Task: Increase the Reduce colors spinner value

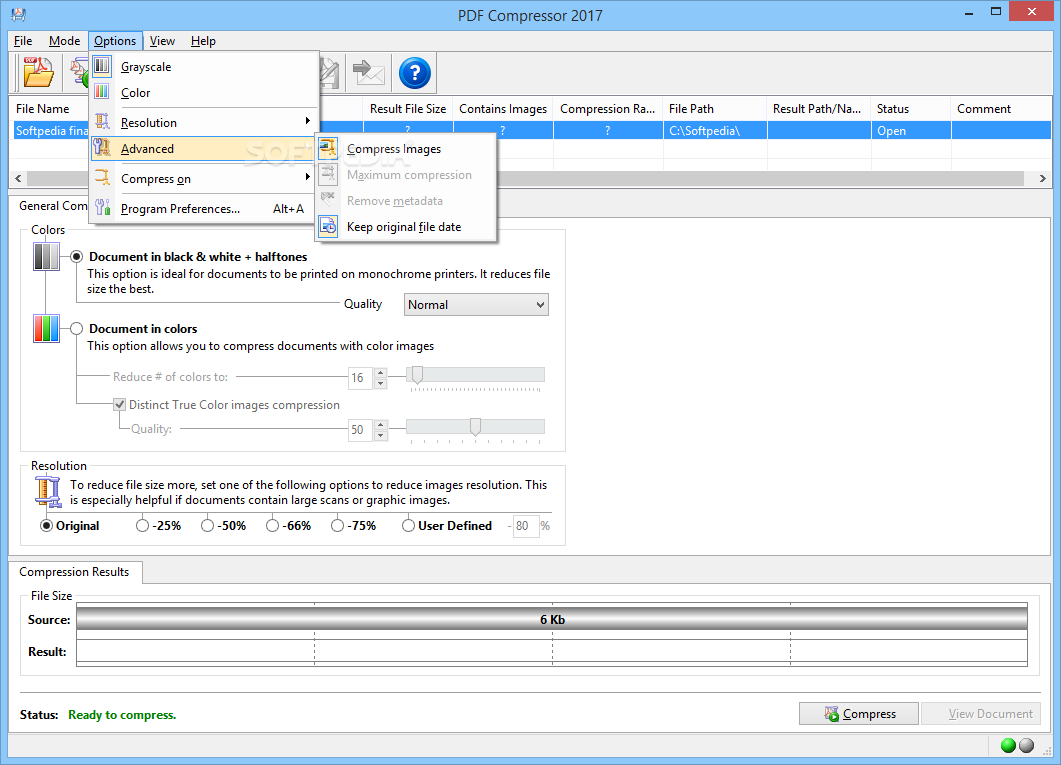Action: point(380,372)
